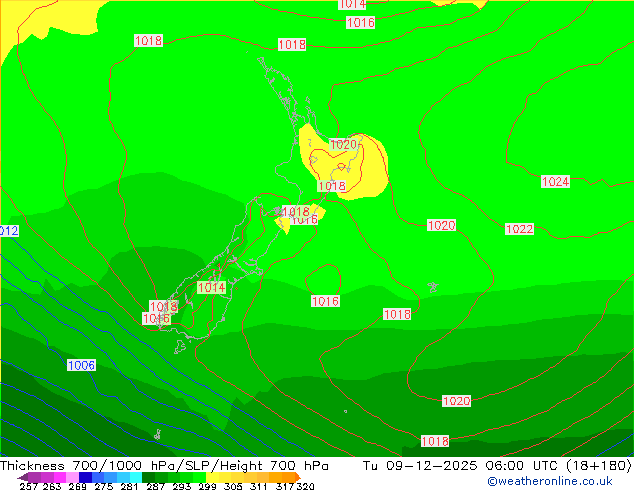Screen dimensions: 634x490
Task: Click the map title 'Thickness 700/1000 hPa/SLP/Height 700 hPa'
Action: click(164, 465)
